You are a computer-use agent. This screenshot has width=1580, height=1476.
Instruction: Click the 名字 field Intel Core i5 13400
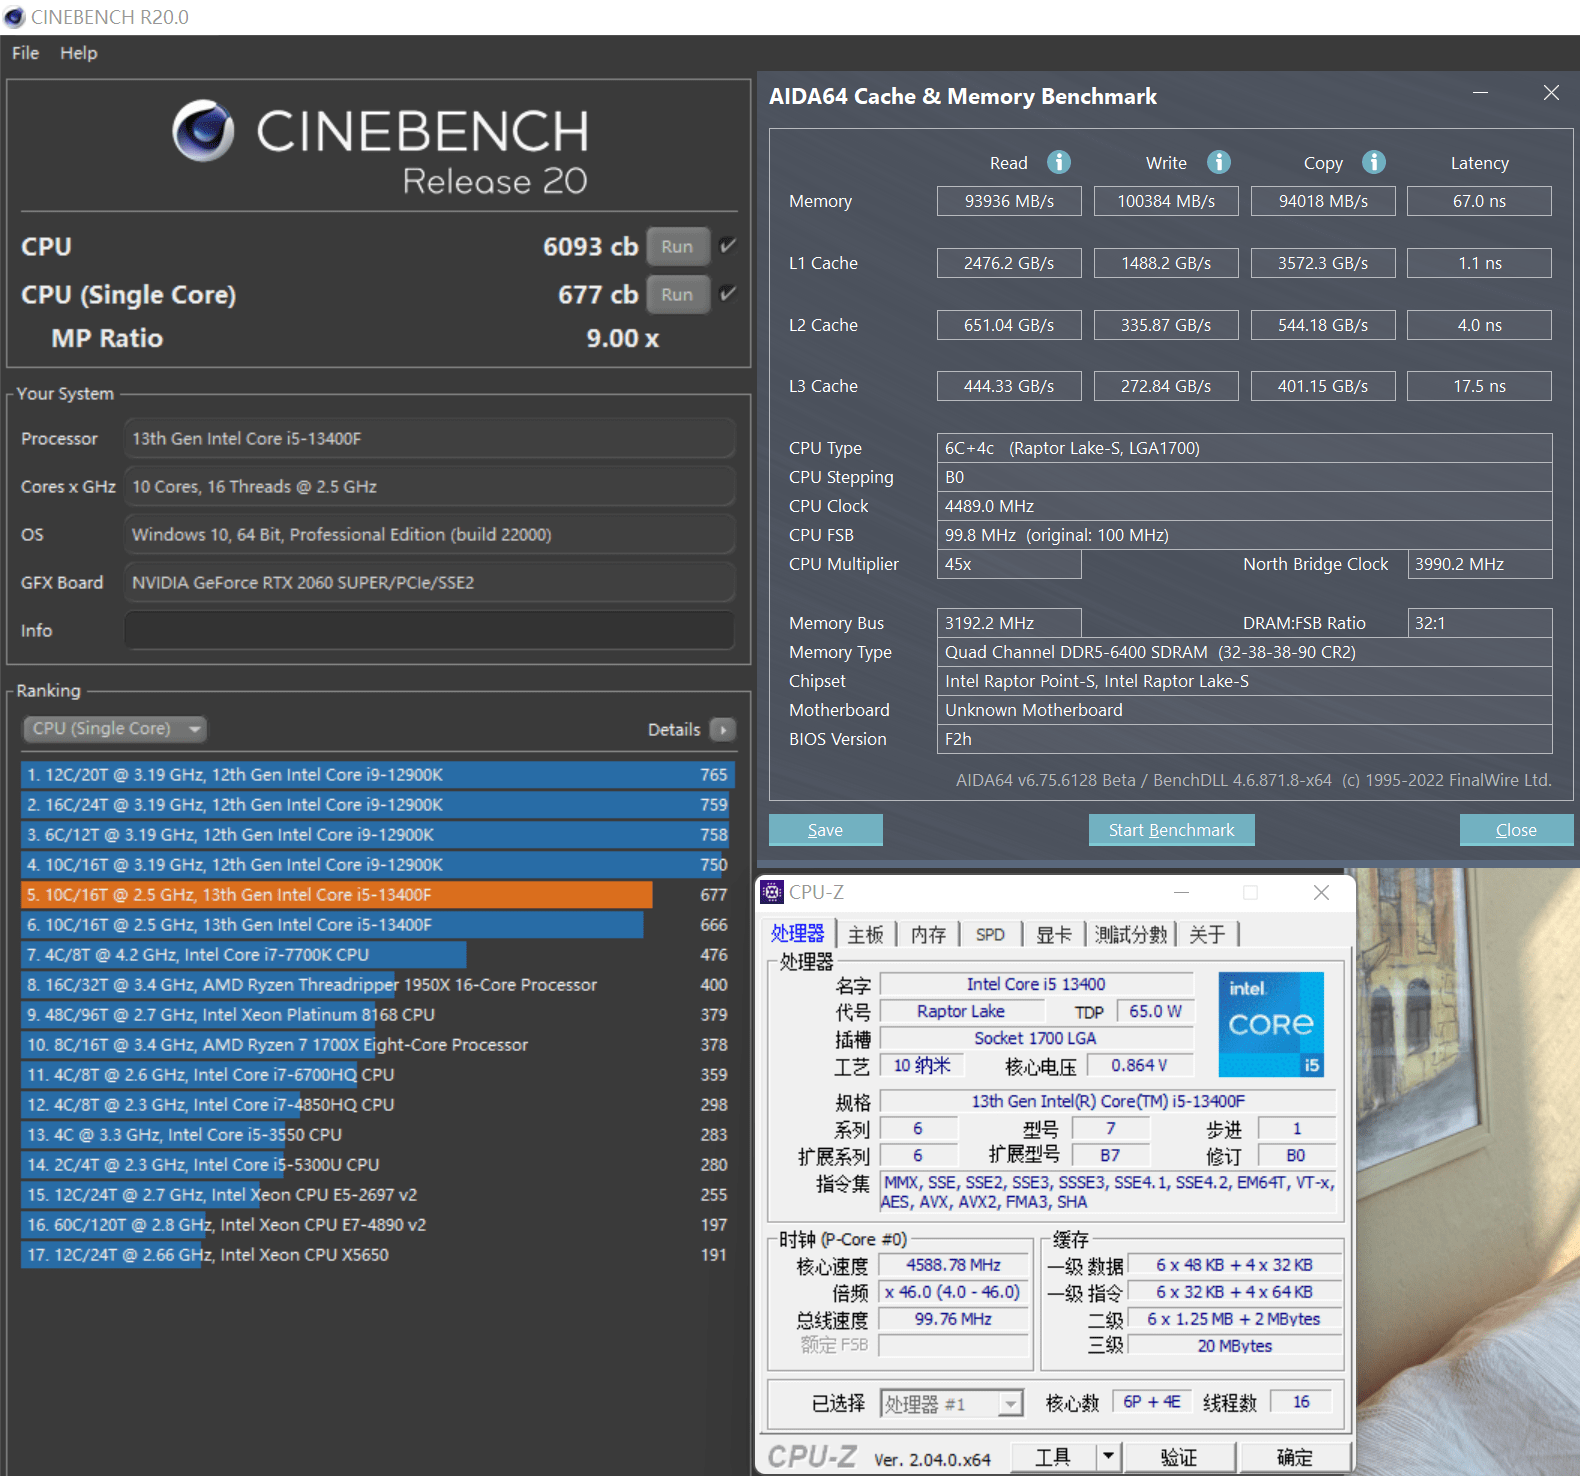tap(1036, 984)
